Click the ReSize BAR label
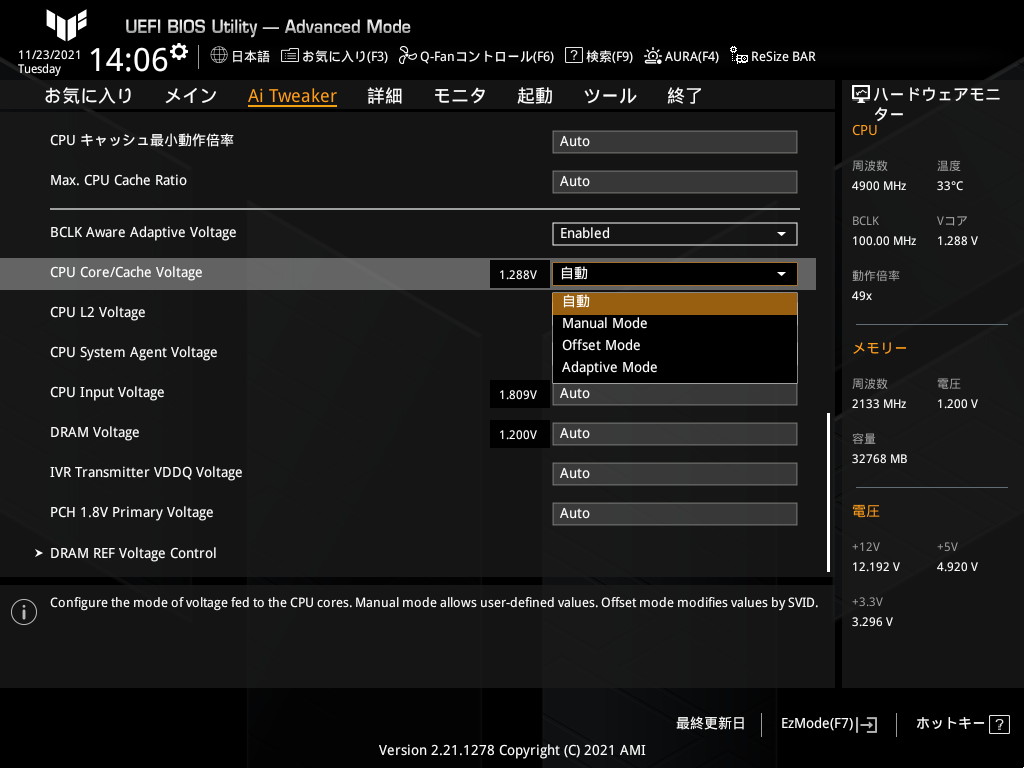The image size is (1024, 768). coord(783,56)
